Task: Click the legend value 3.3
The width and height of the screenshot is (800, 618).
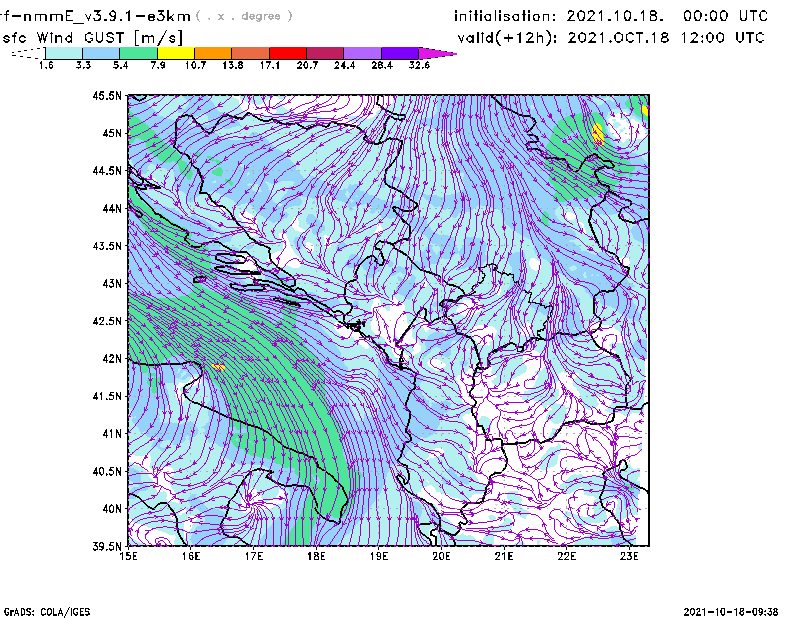Action: pos(83,65)
